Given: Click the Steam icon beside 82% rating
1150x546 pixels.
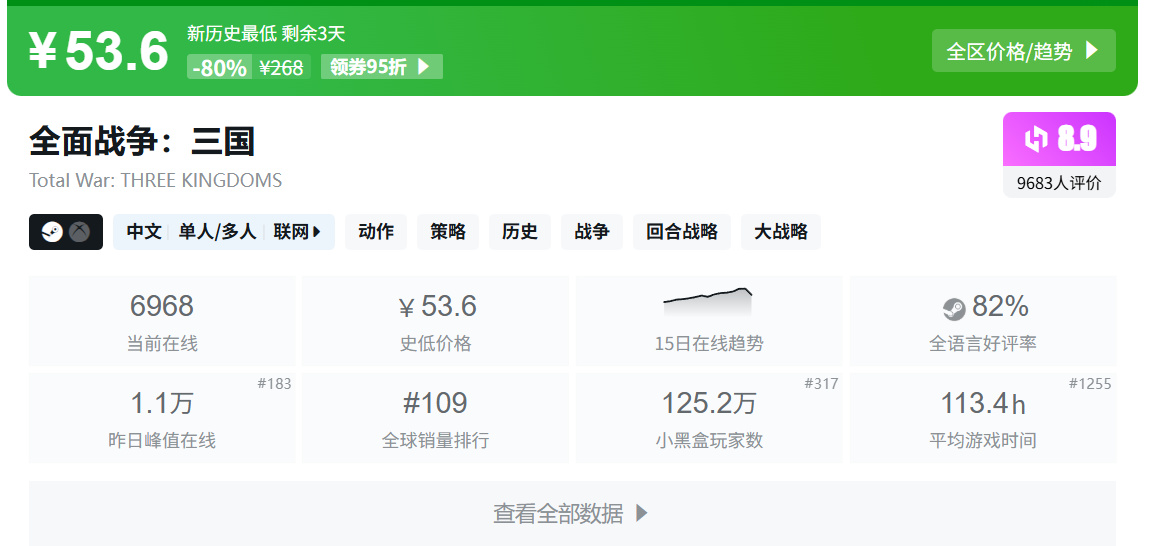Looking at the screenshot, I should point(954,309).
